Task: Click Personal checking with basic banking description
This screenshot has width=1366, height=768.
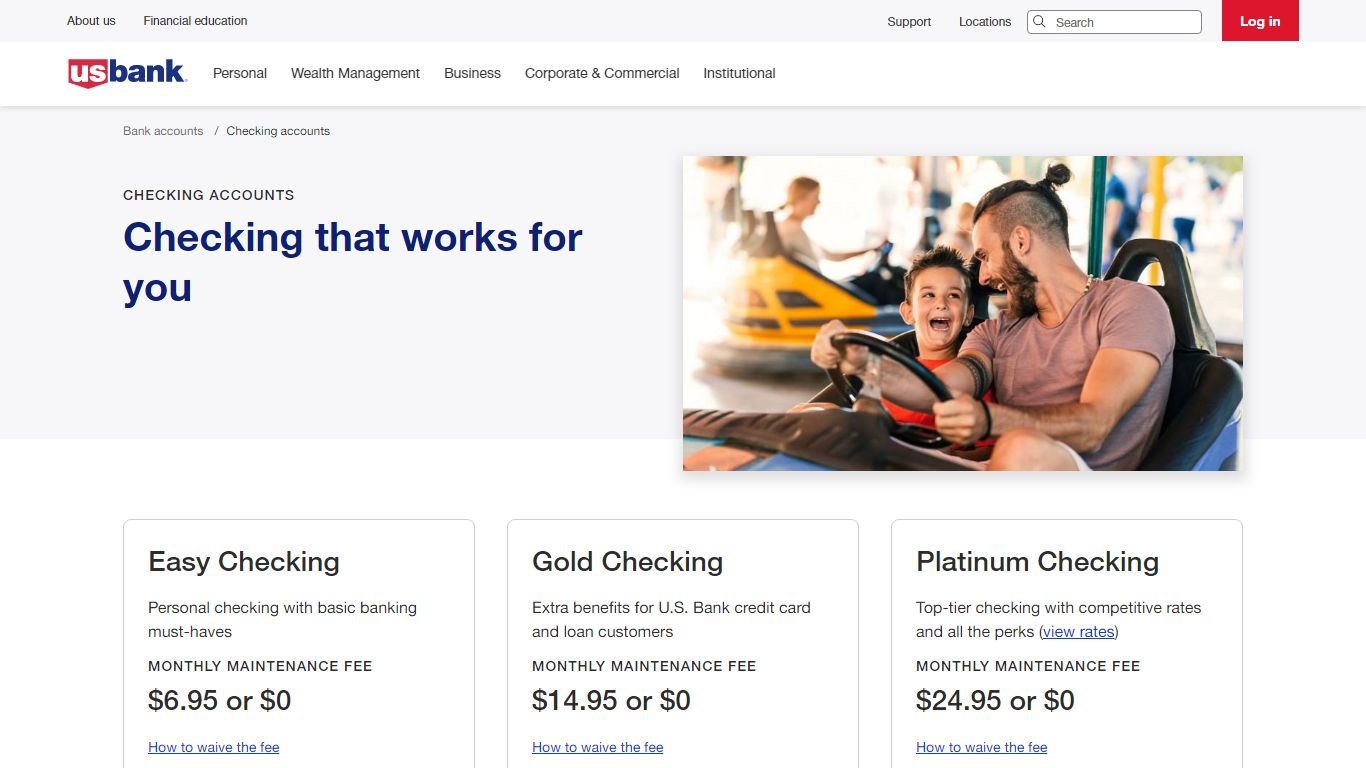Action: (x=282, y=620)
